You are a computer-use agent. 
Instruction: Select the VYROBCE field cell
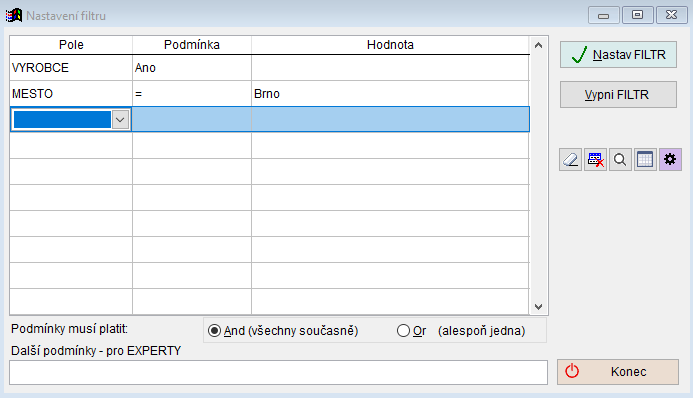point(71,68)
